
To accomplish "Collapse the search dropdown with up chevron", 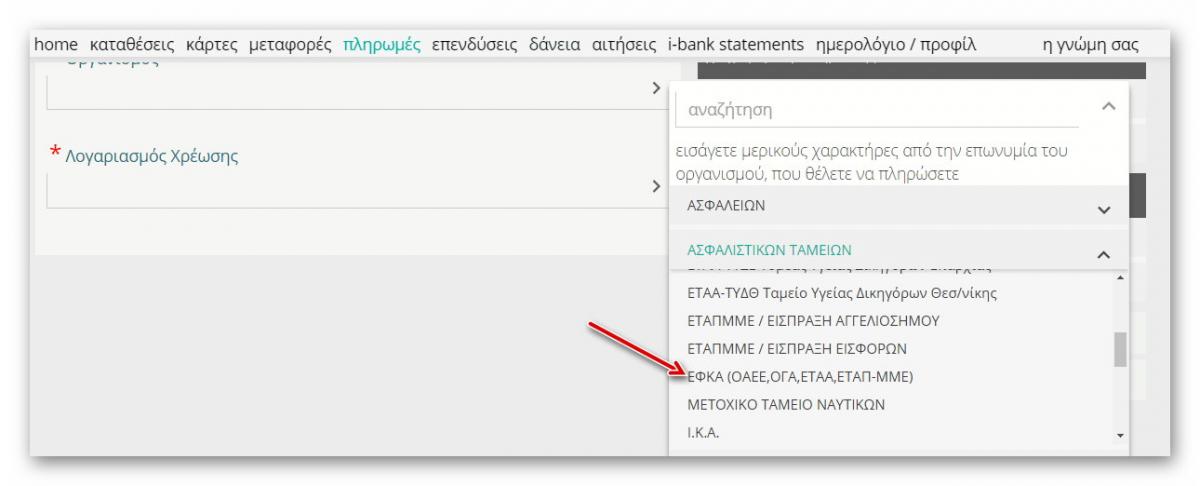I will click(x=1106, y=106).
